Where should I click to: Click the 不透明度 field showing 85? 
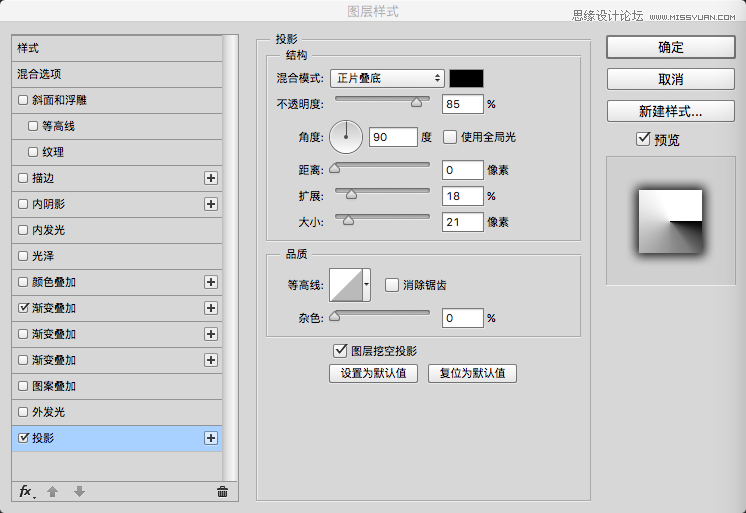pyautogui.click(x=463, y=104)
